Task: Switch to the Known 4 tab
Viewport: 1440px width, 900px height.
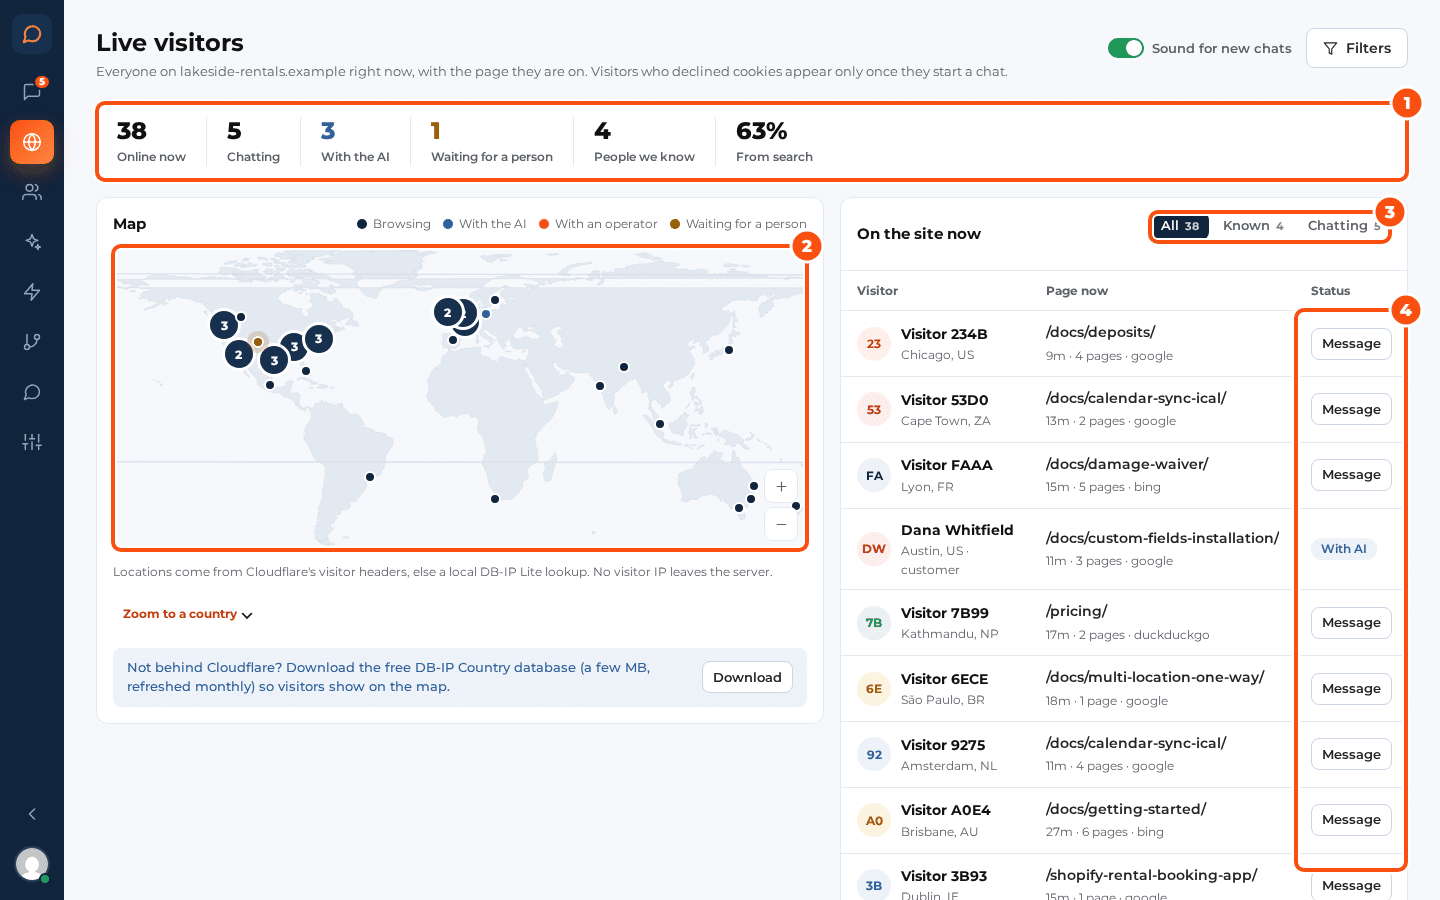Action: [x=1253, y=226]
